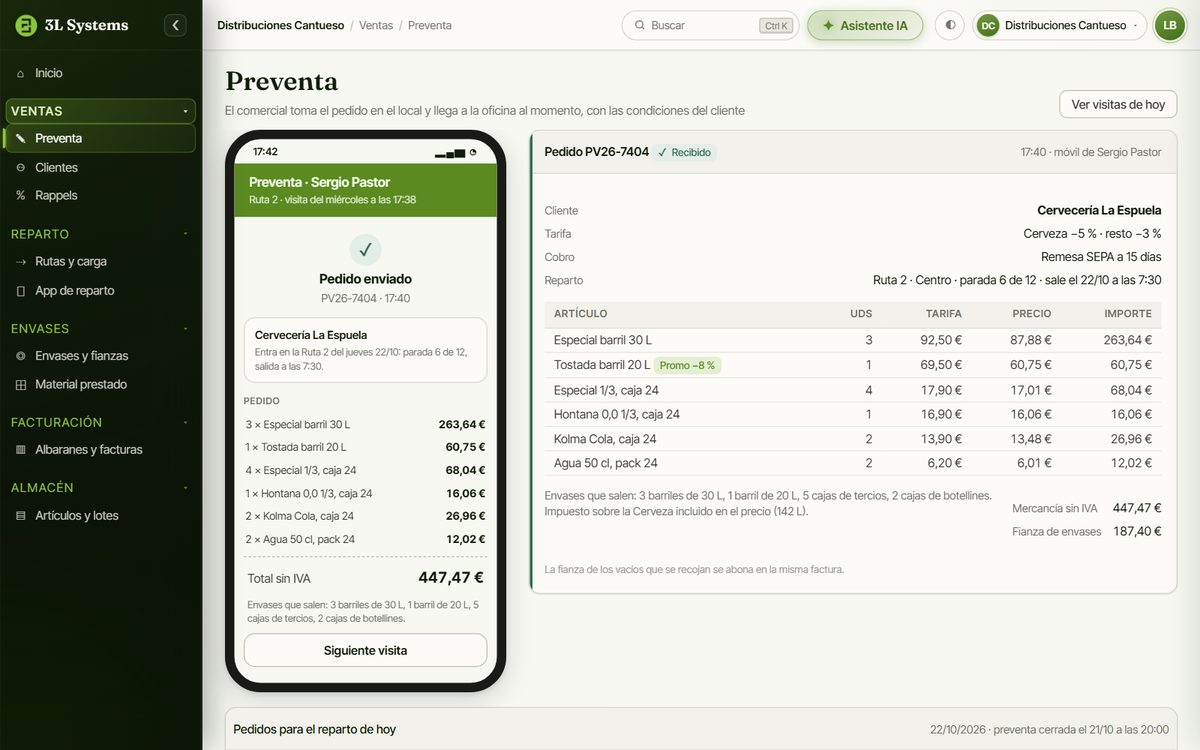The height and width of the screenshot is (750, 1200).
Task: Click the DC company avatar badge
Action: pyautogui.click(x=988, y=25)
